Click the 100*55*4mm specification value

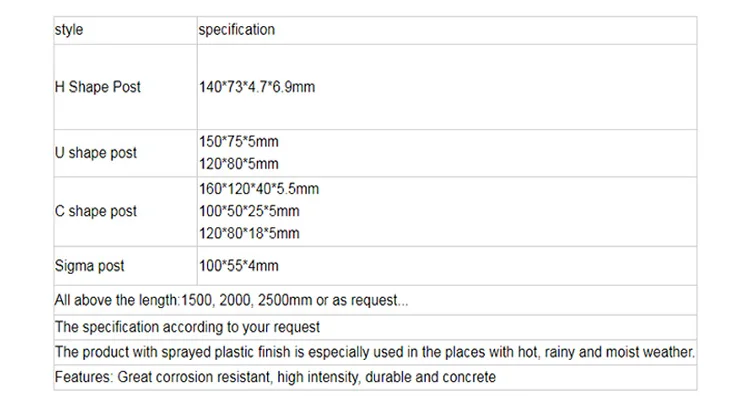[239, 266]
